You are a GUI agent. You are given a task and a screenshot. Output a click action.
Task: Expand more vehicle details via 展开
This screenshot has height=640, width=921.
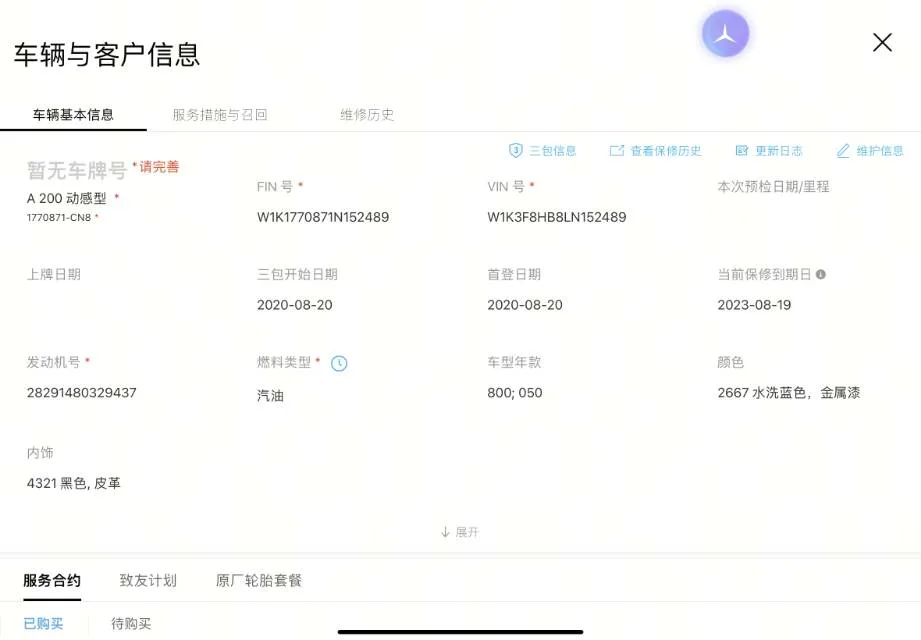click(460, 532)
